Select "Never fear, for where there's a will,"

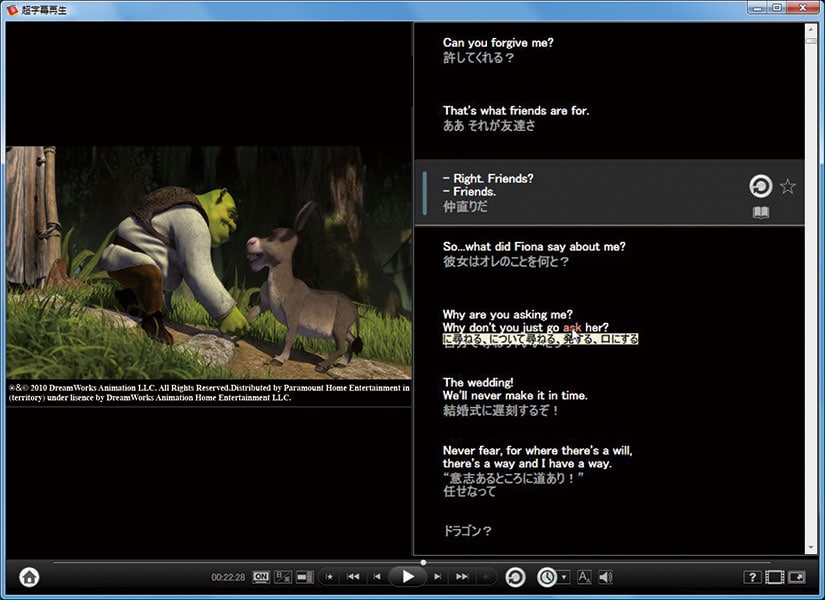point(537,451)
